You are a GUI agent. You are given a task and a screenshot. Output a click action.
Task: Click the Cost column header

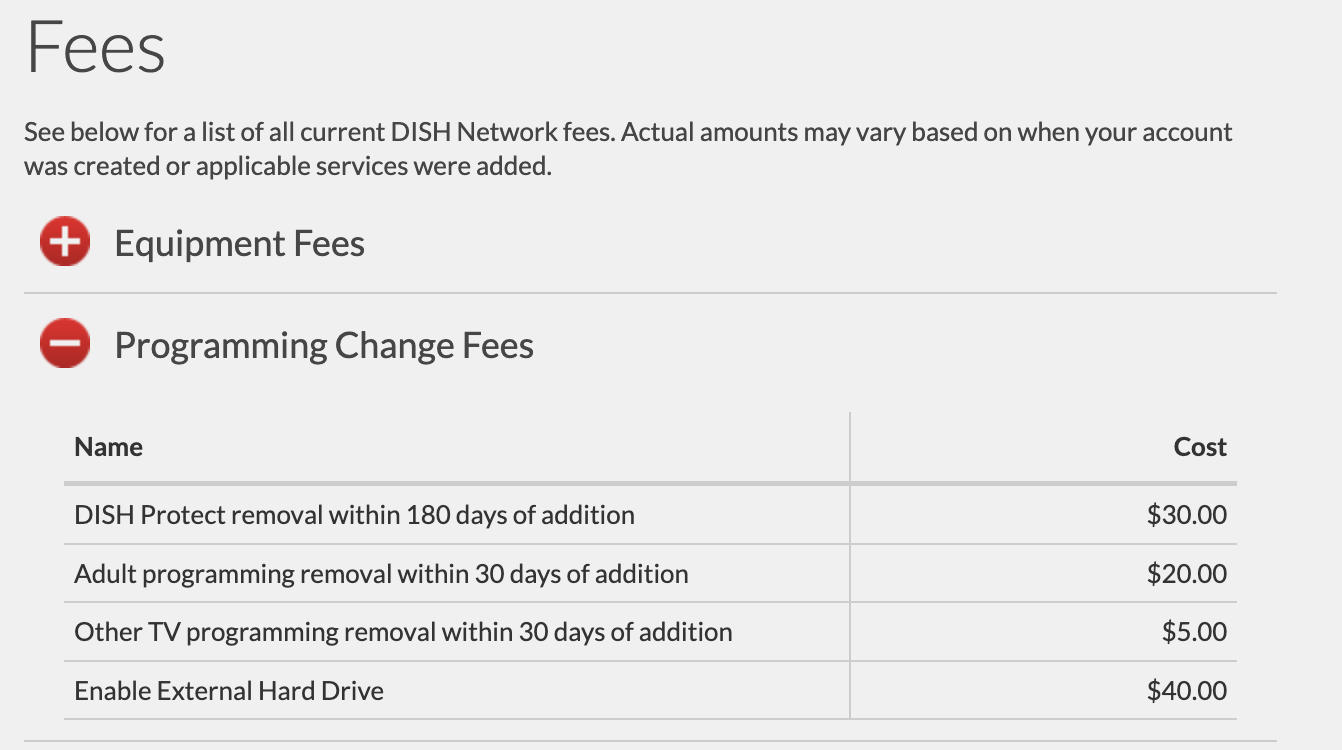(x=1200, y=447)
